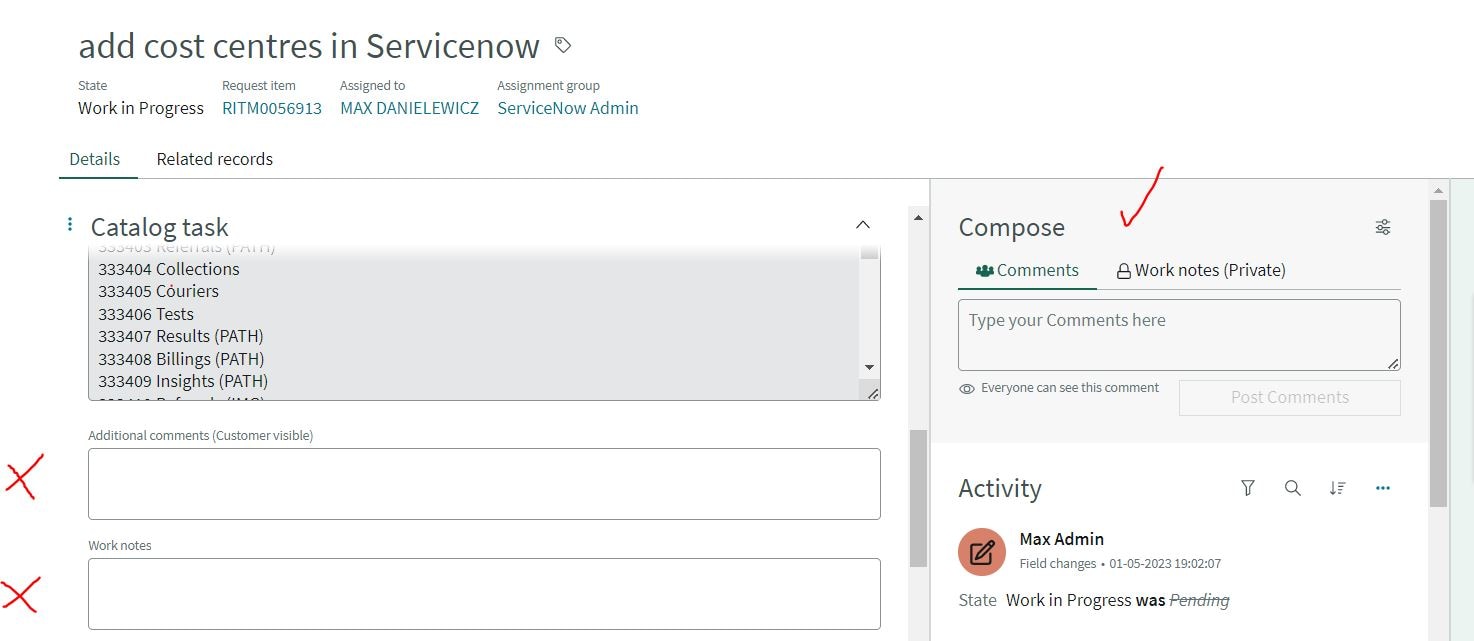
Task: Click inside the Type your Comments field
Action: click(1178, 334)
